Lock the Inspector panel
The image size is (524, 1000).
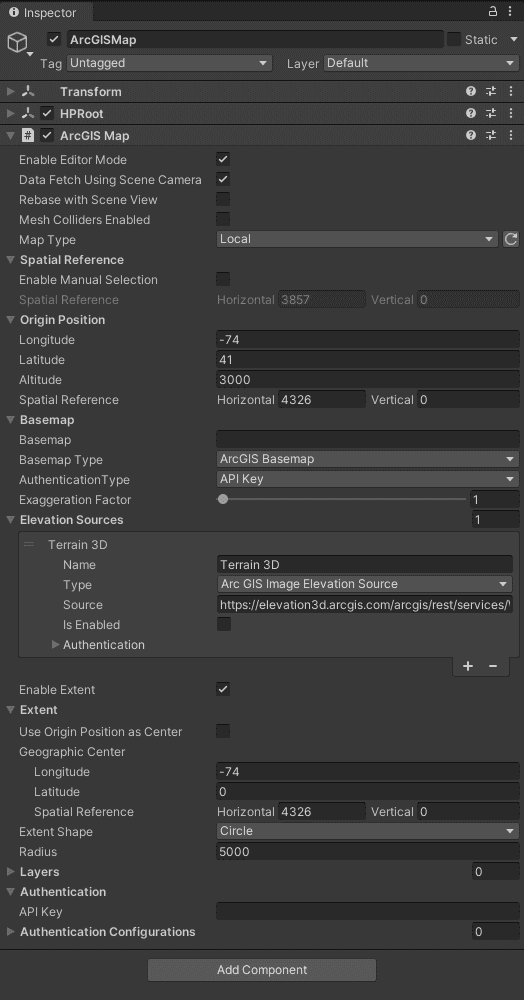point(493,11)
